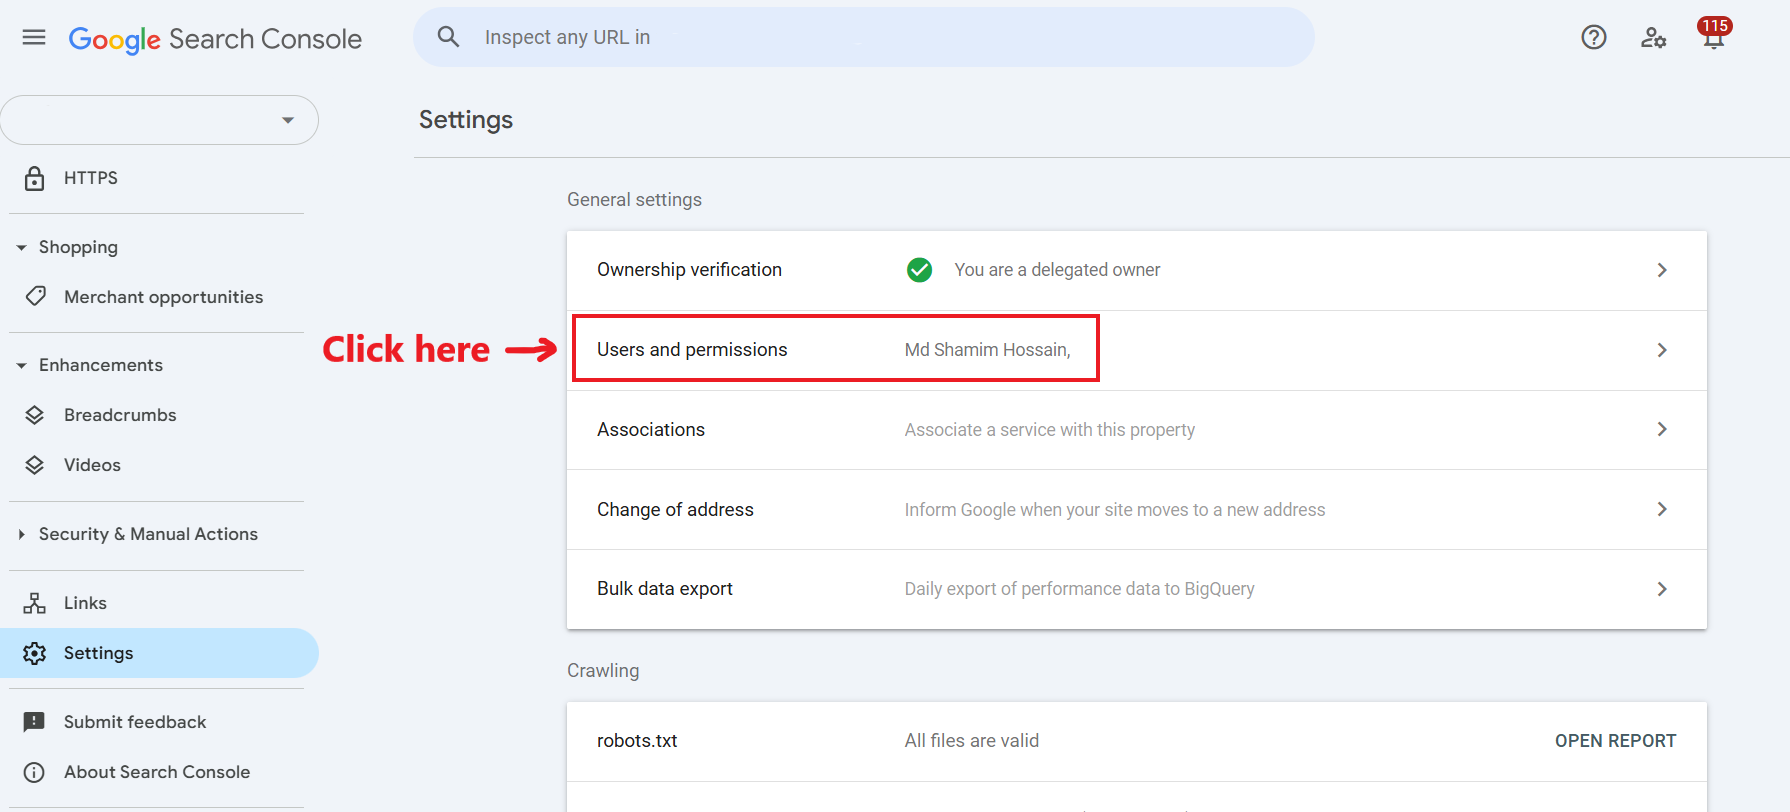This screenshot has width=1790, height=812.
Task: Click 'Associate a service with this property'
Action: pyautogui.click(x=1050, y=430)
